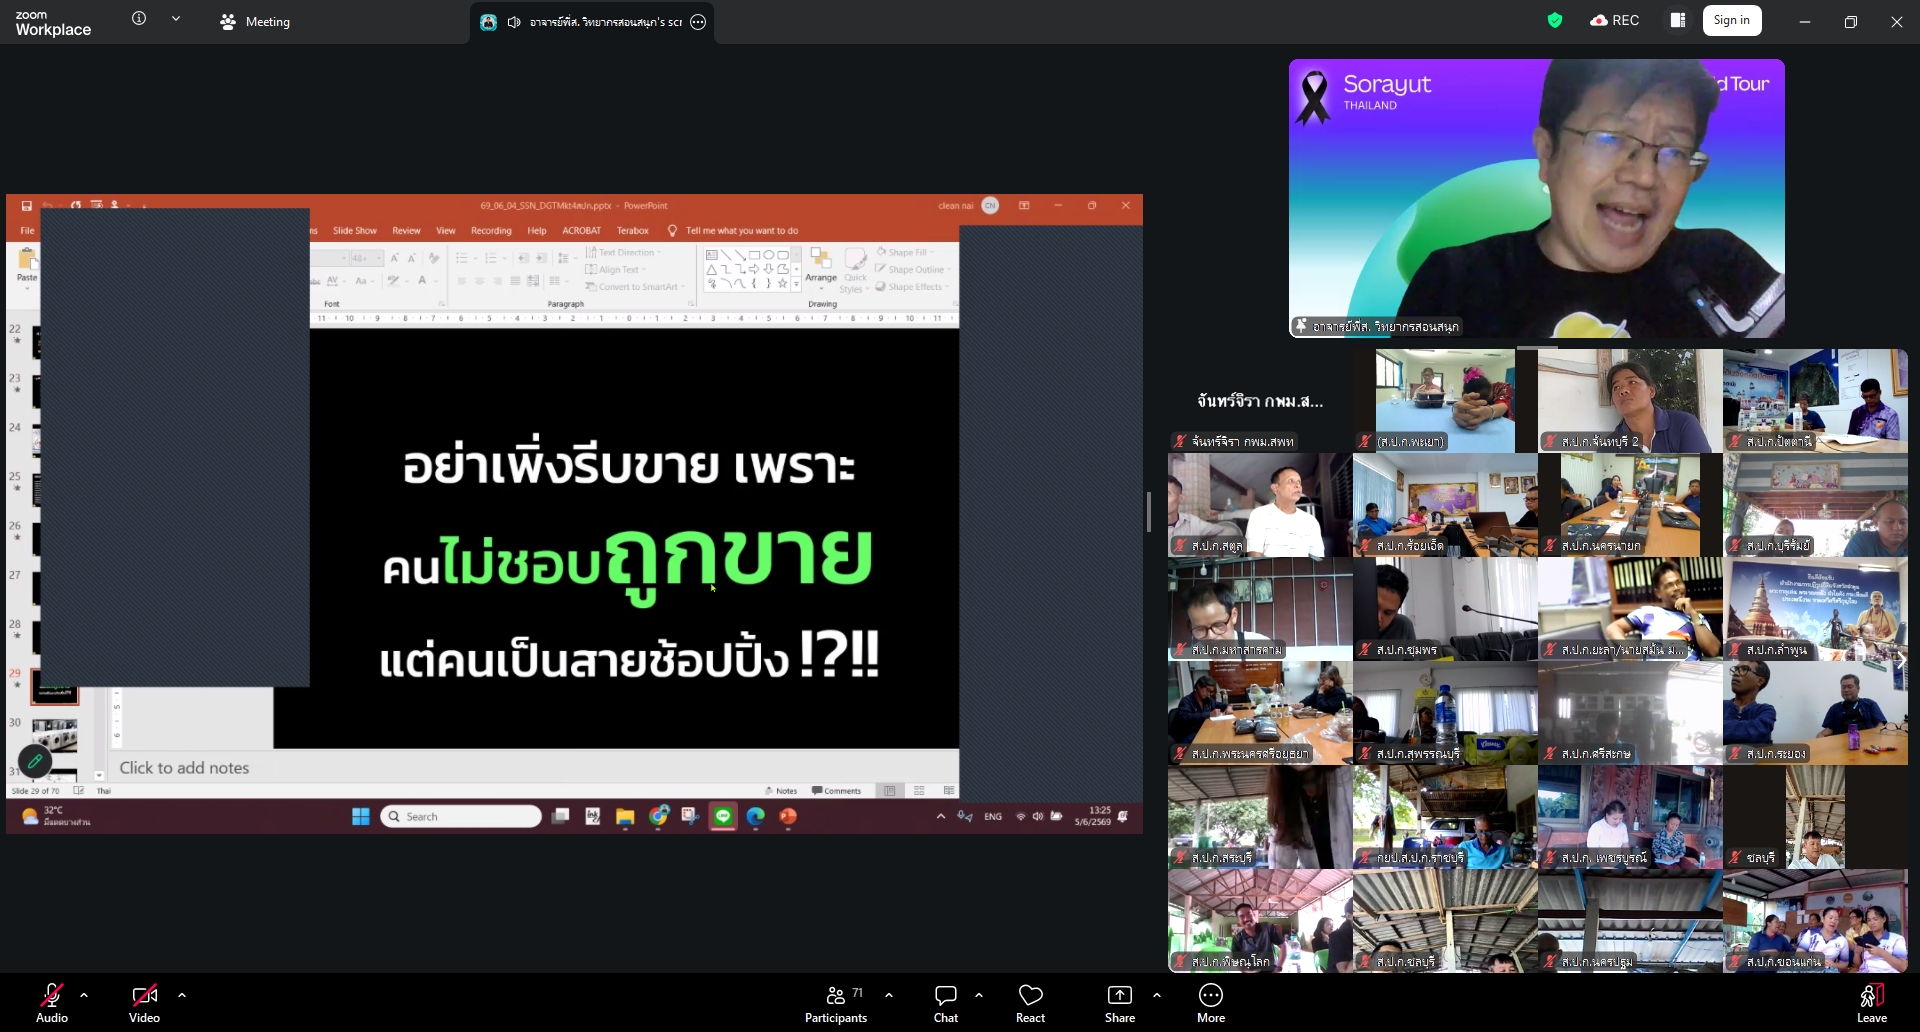Open the React menu
This screenshot has width=1920, height=1032.
pyautogui.click(x=1030, y=1003)
